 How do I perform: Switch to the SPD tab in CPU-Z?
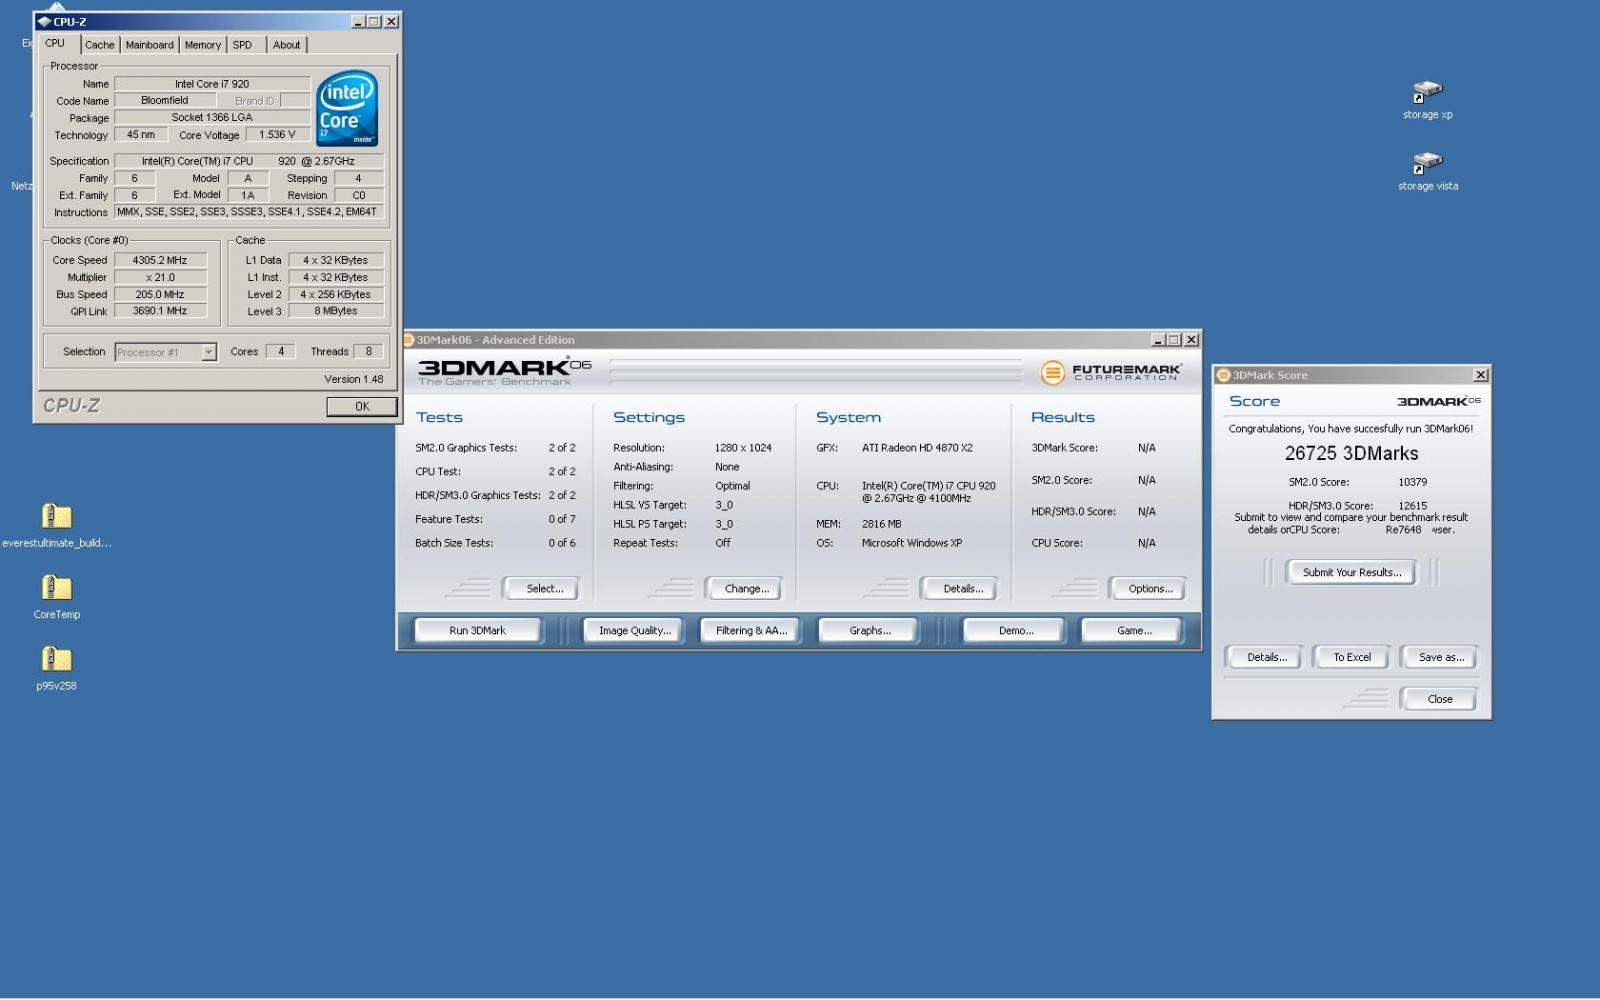pyautogui.click(x=242, y=45)
